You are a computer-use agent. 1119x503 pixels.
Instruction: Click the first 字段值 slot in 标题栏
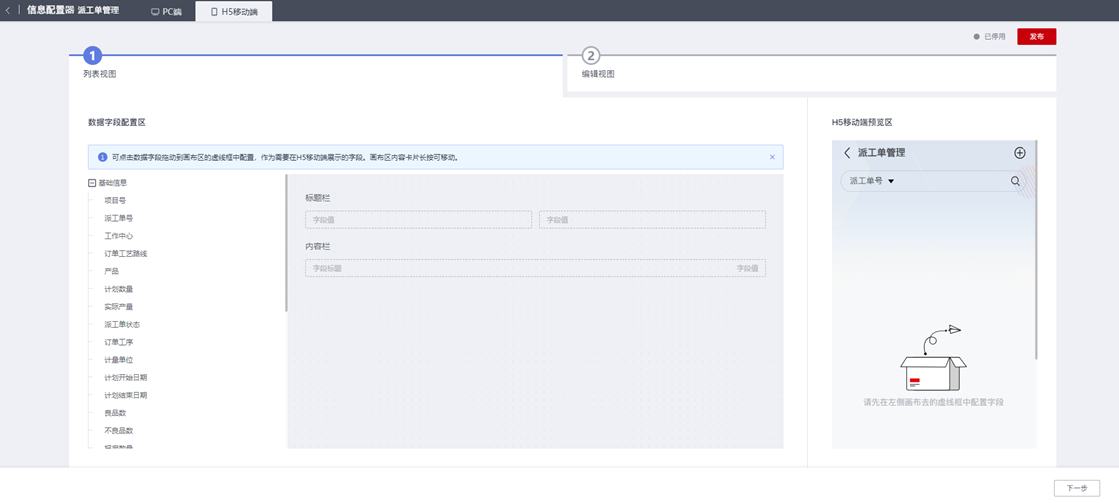[418, 220]
